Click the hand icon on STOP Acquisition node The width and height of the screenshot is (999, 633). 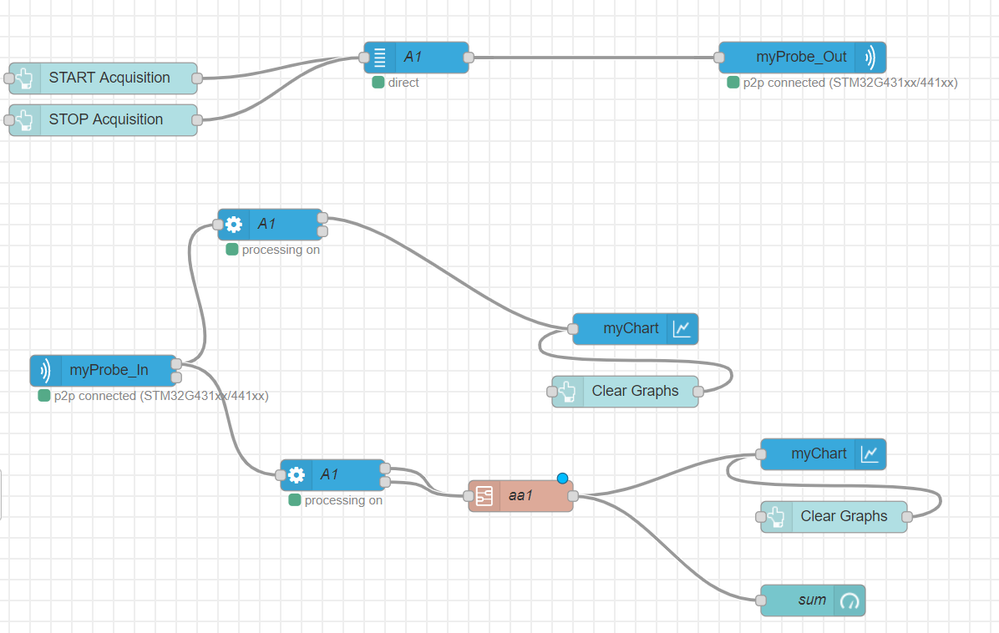(x=24, y=120)
